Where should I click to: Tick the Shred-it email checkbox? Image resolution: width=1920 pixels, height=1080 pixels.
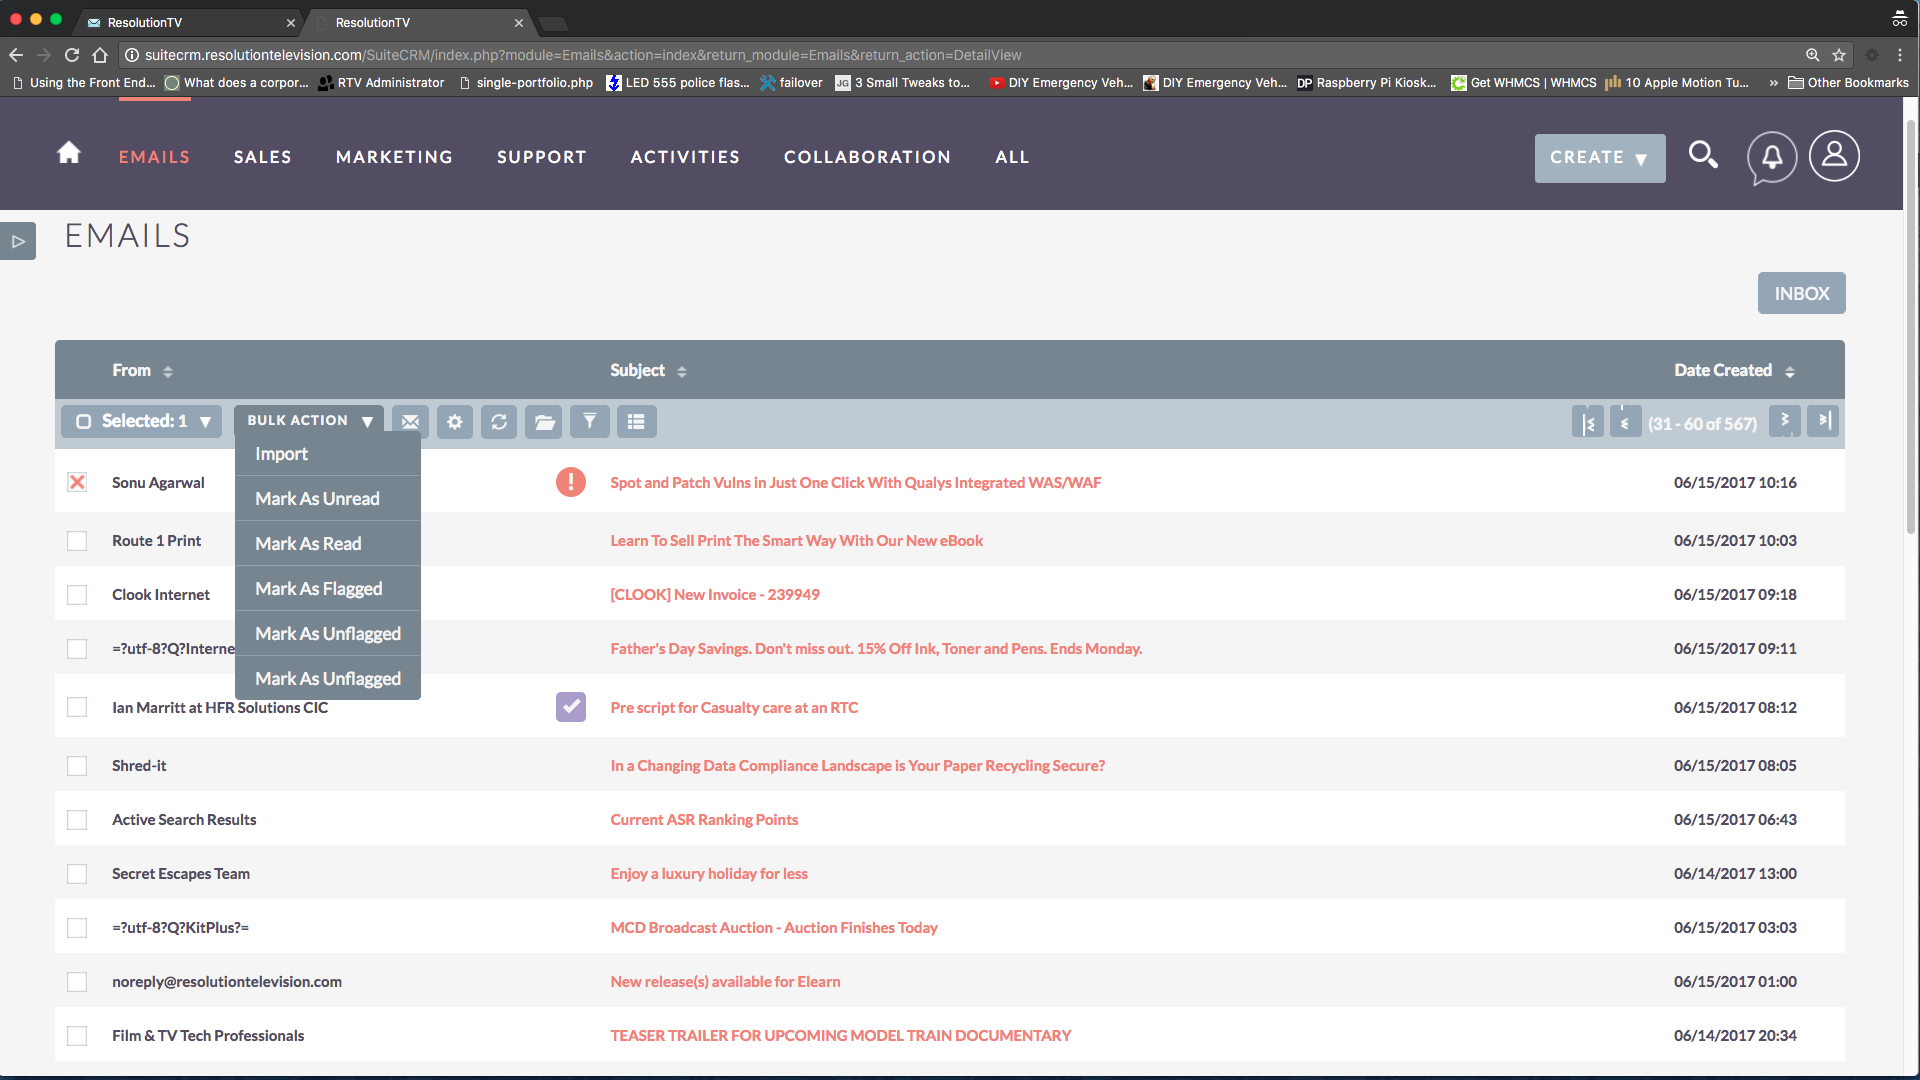pyautogui.click(x=77, y=766)
